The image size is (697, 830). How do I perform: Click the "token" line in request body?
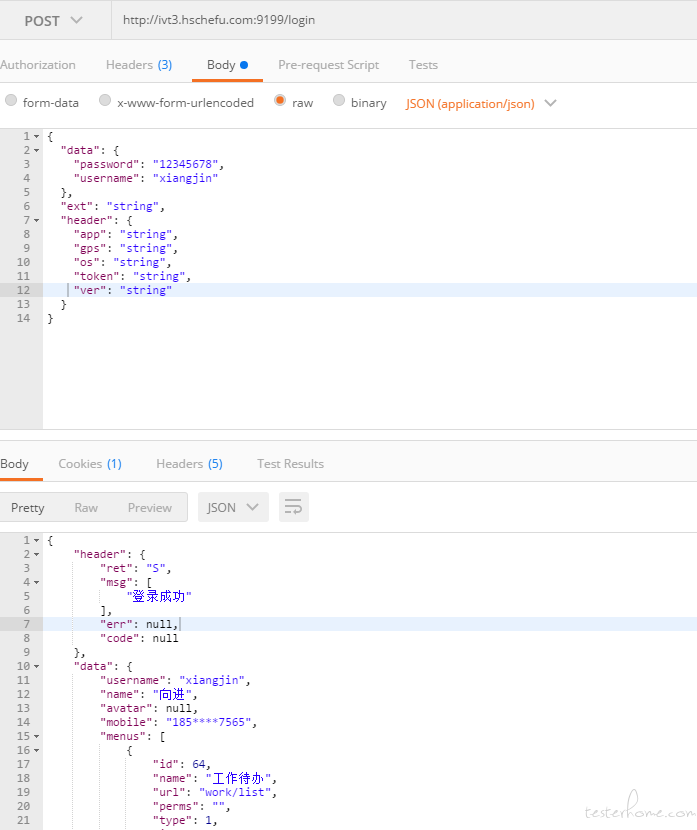132,276
